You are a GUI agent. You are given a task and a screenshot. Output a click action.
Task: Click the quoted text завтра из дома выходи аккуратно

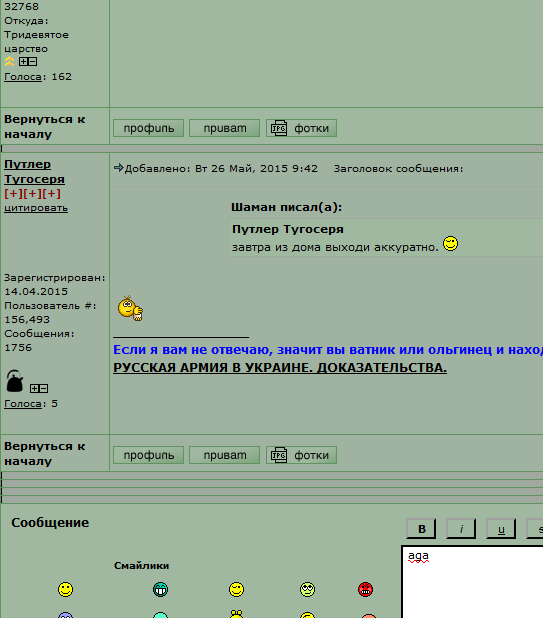pyautogui.click(x=335, y=248)
